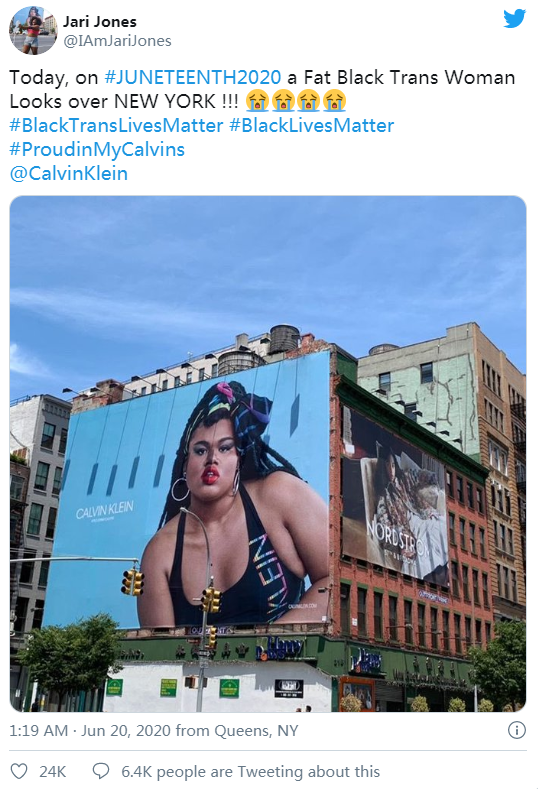Click the 1:19 AM Jun 20, 2020 timestamp
This screenshot has width=538, height=789.
pos(90,730)
